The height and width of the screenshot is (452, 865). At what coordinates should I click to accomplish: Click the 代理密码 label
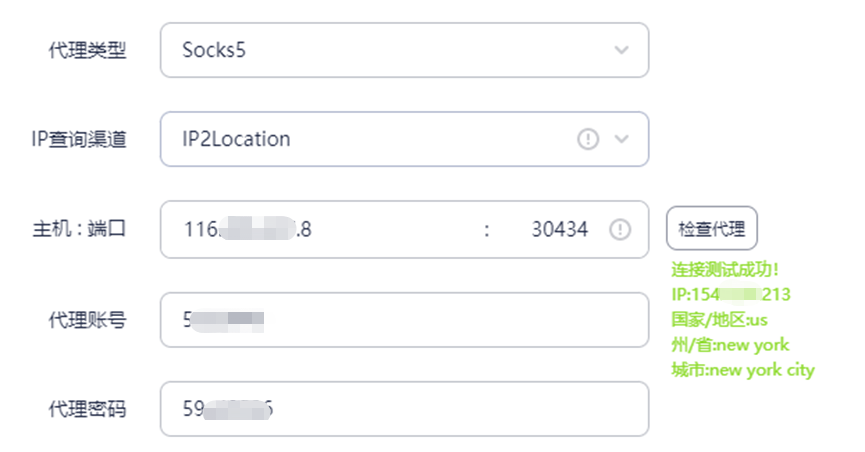click(88, 409)
